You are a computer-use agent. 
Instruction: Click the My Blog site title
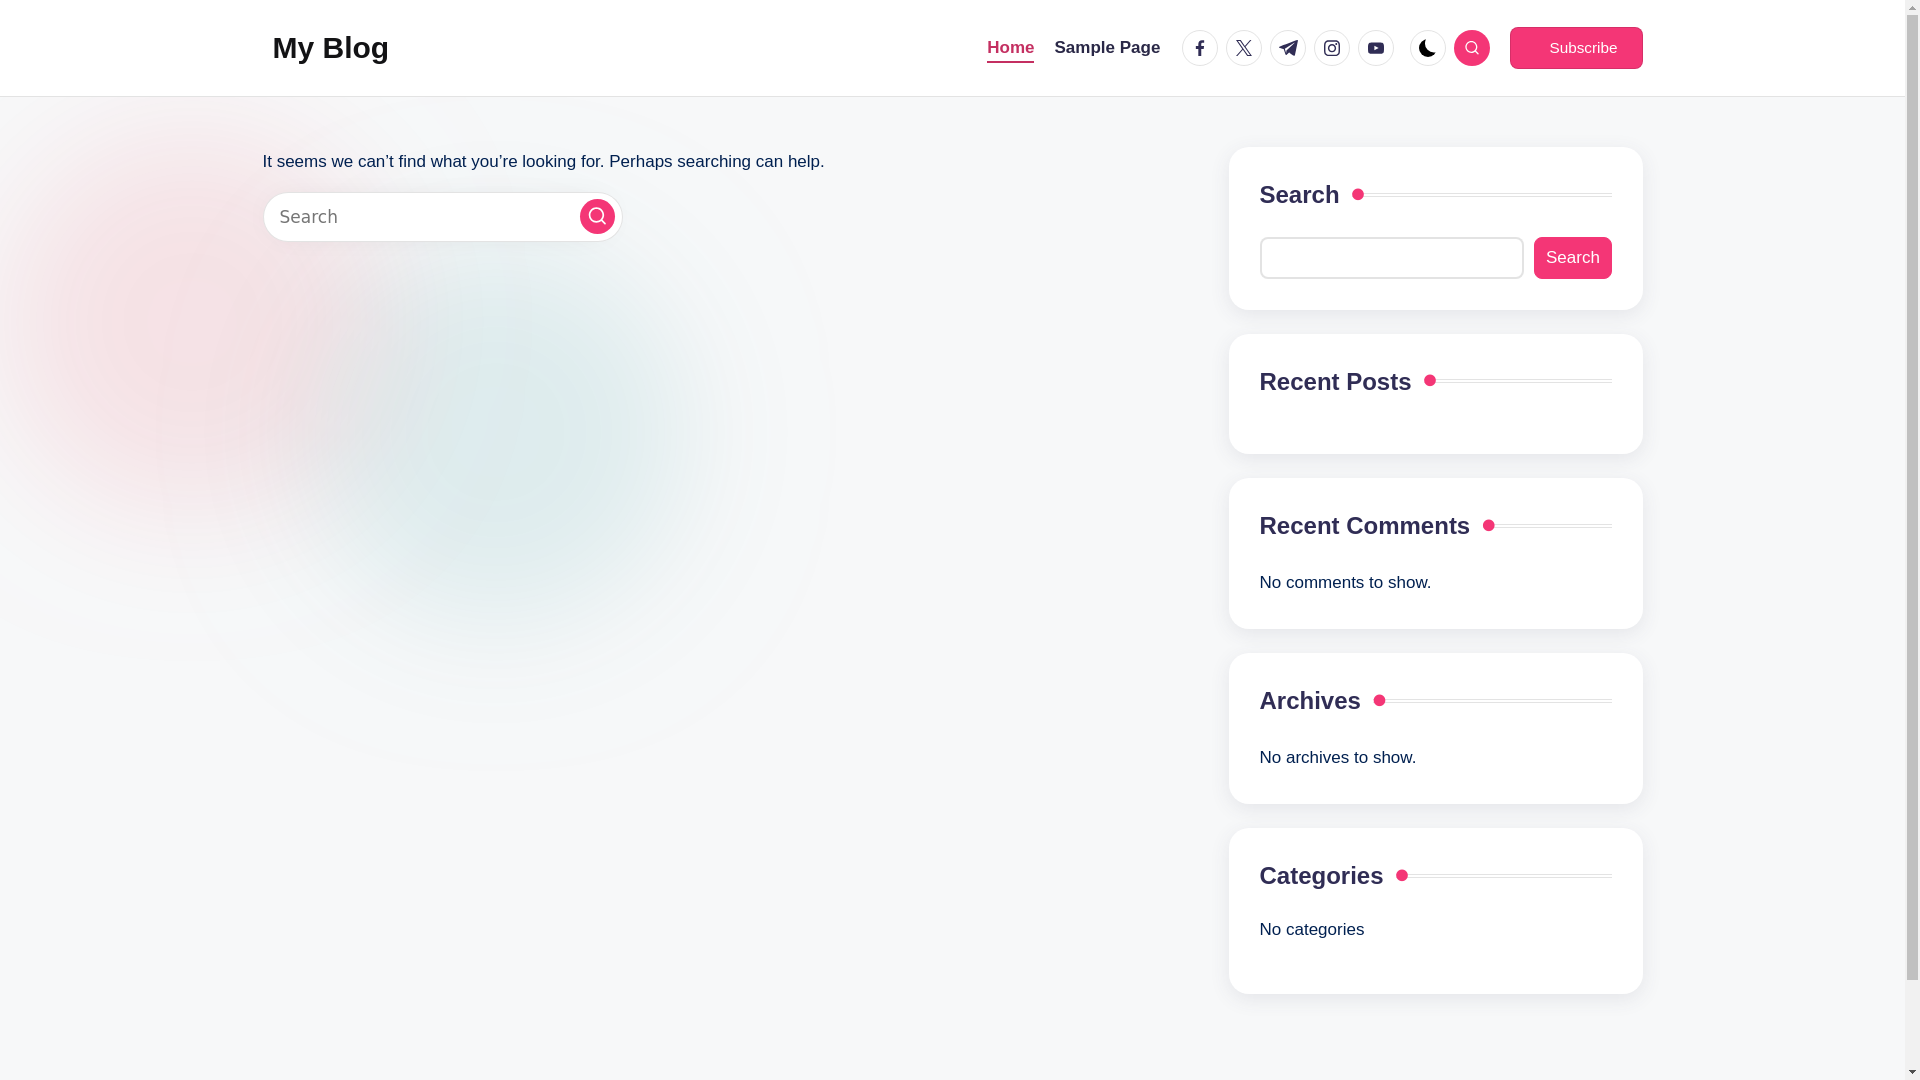tap(330, 48)
